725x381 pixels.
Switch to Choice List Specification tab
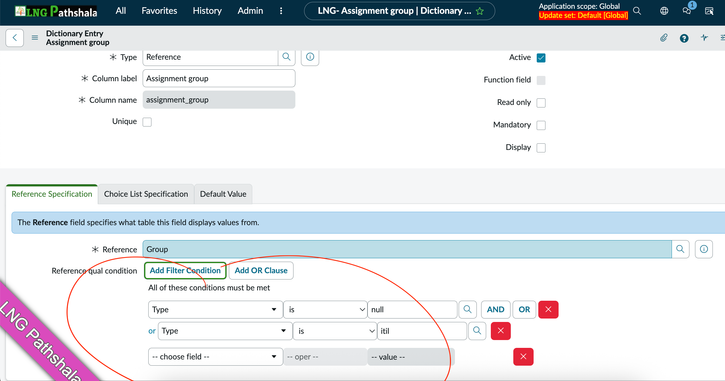click(x=146, y=194)
